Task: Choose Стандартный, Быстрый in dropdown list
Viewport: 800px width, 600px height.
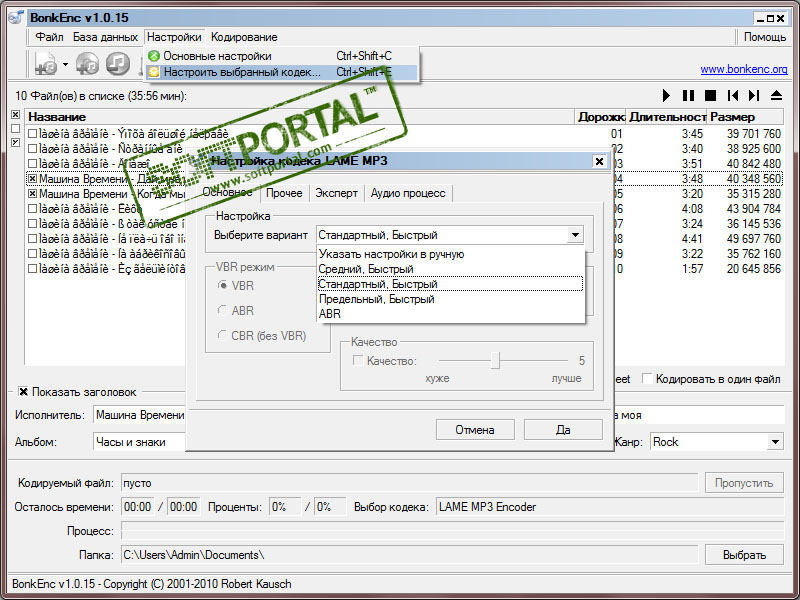Action: (x=450, y=284)
